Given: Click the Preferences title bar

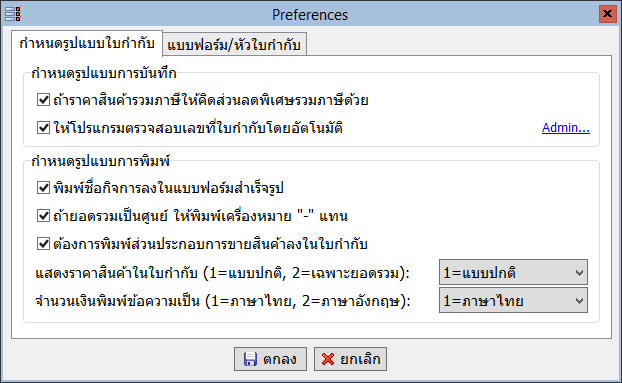Looking at the screenshot, I should pyautogui.click(x=310, y=15).
